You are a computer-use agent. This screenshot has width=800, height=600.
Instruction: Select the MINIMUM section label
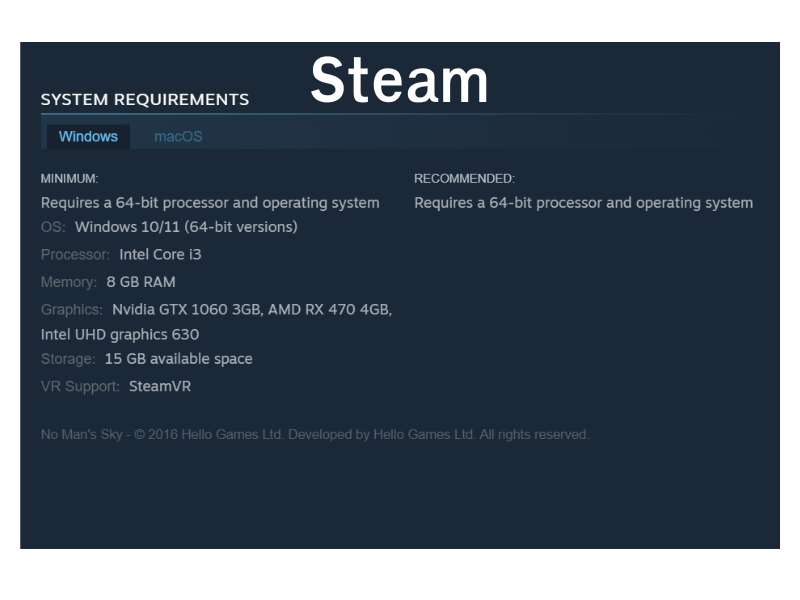tap(69, 179)
